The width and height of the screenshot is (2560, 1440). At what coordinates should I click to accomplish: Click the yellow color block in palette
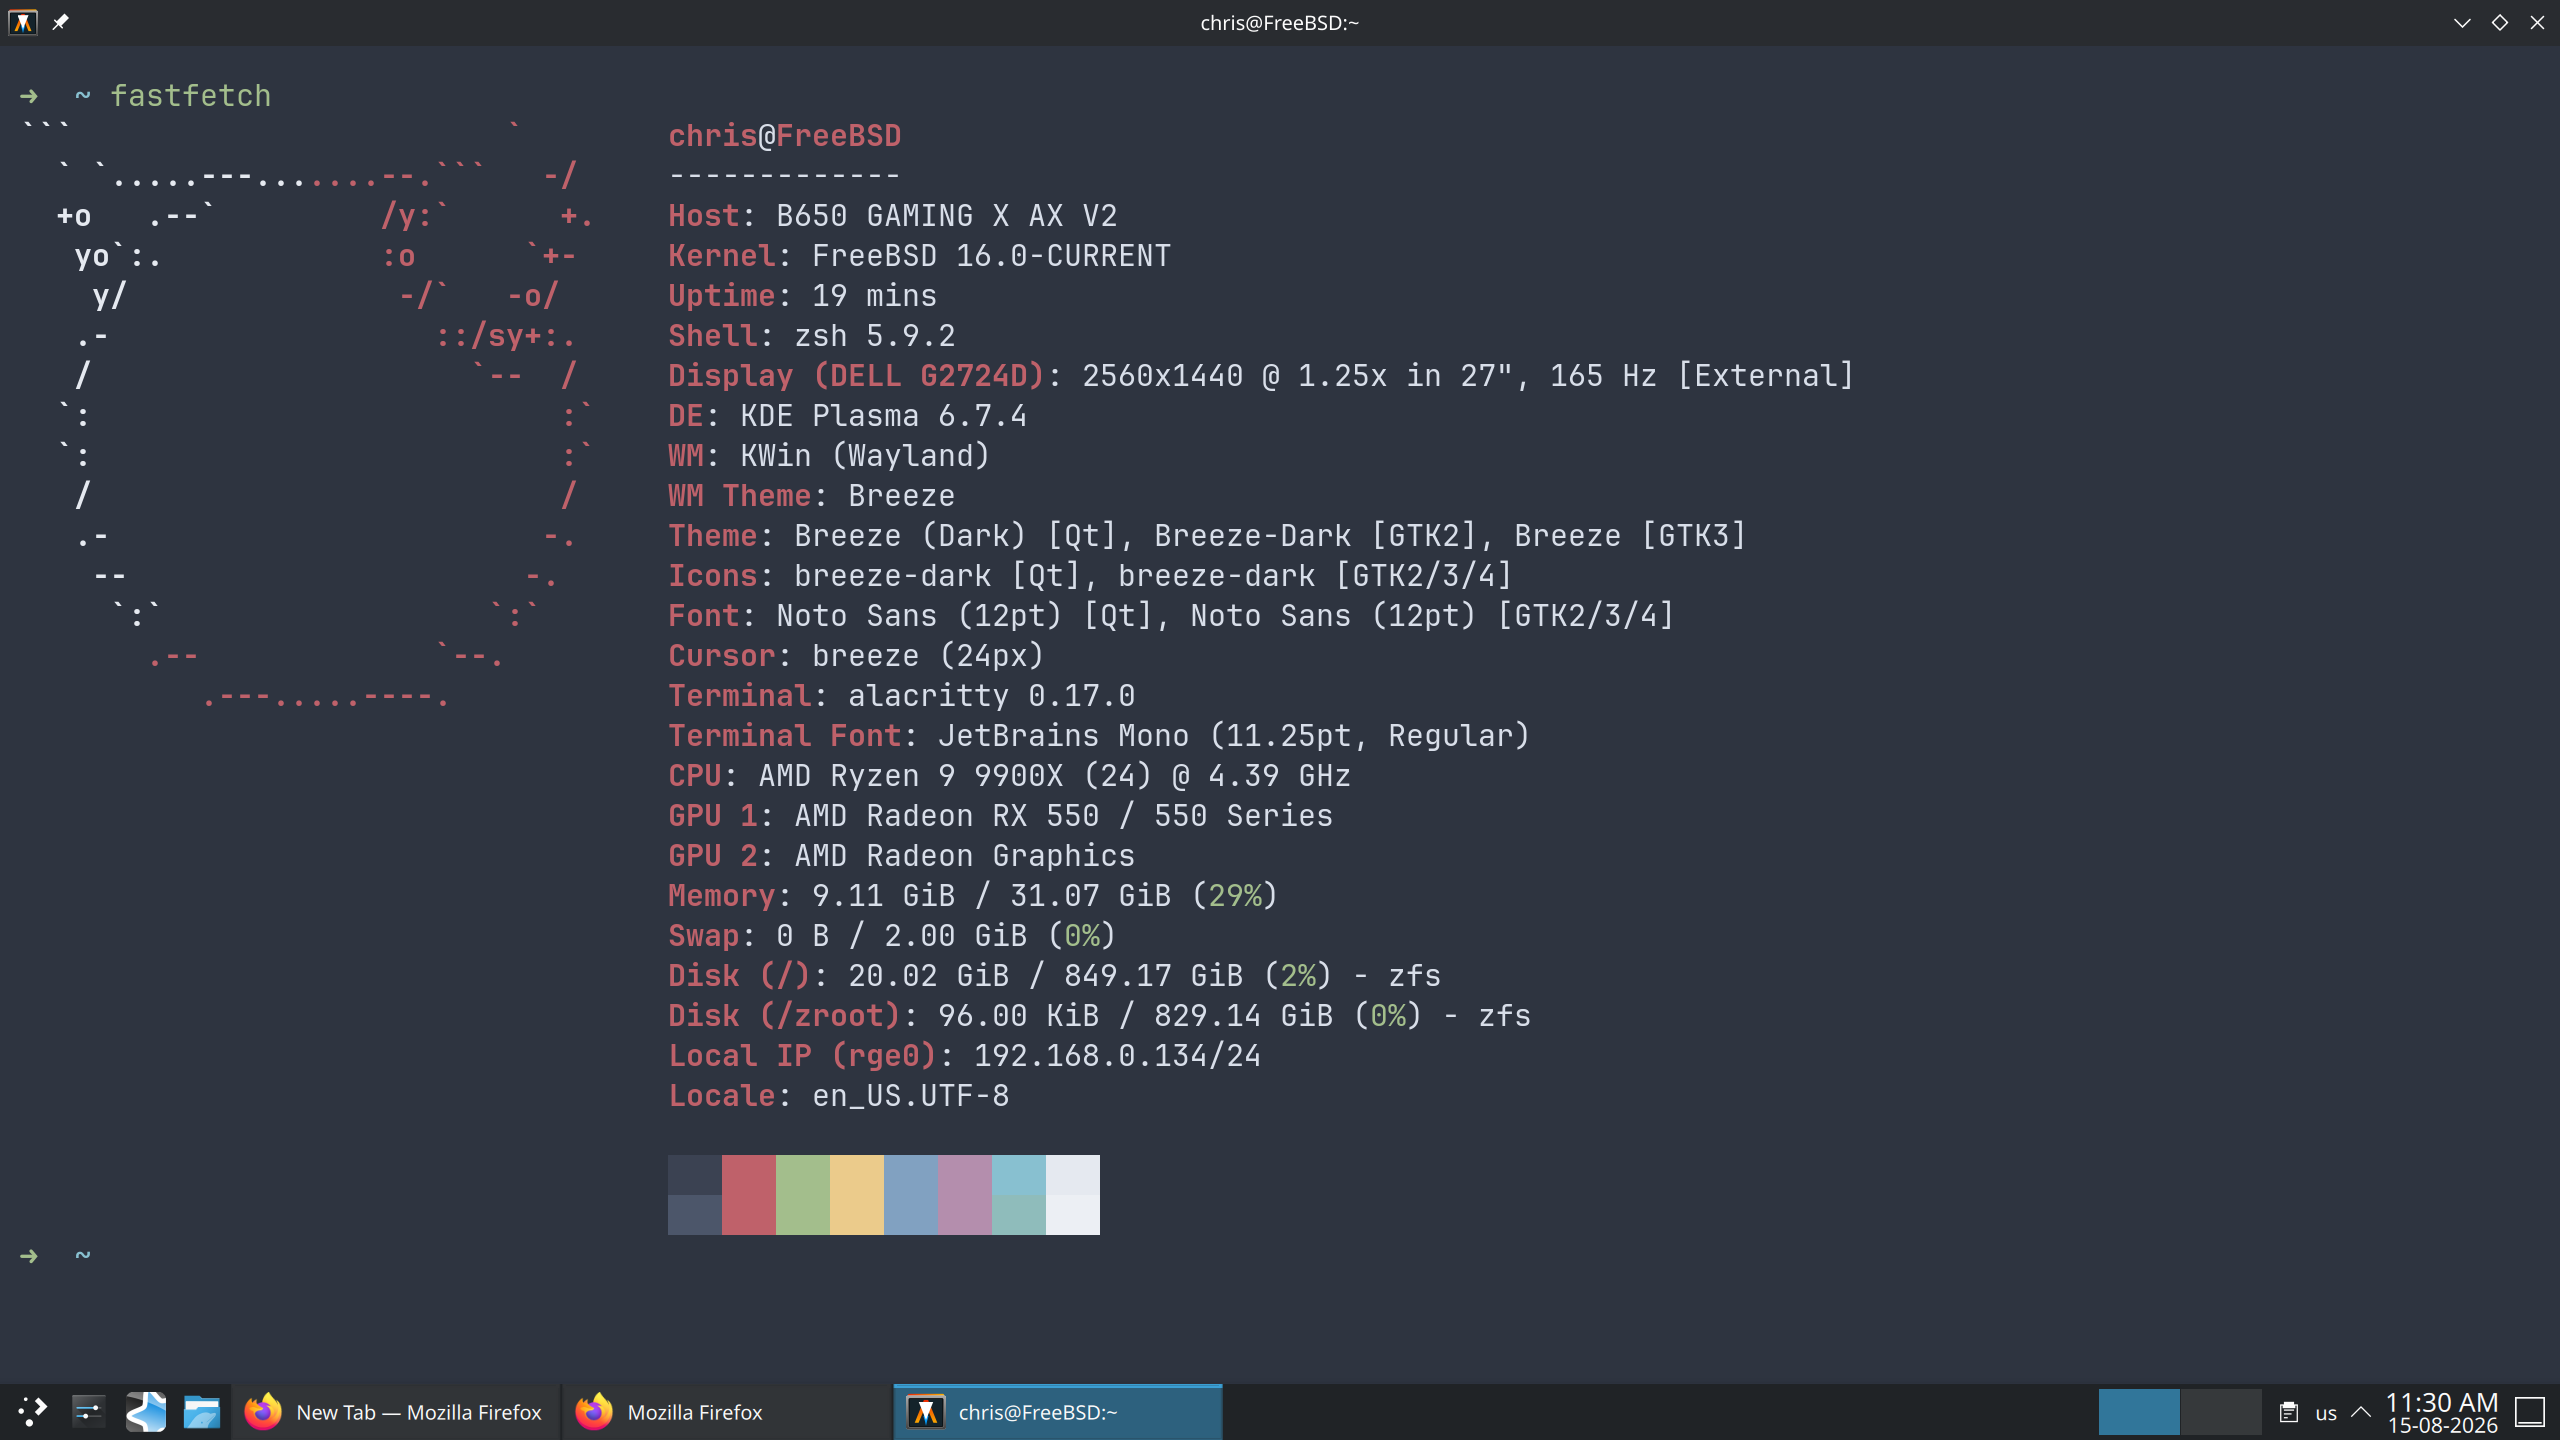tap(857, 1195)
